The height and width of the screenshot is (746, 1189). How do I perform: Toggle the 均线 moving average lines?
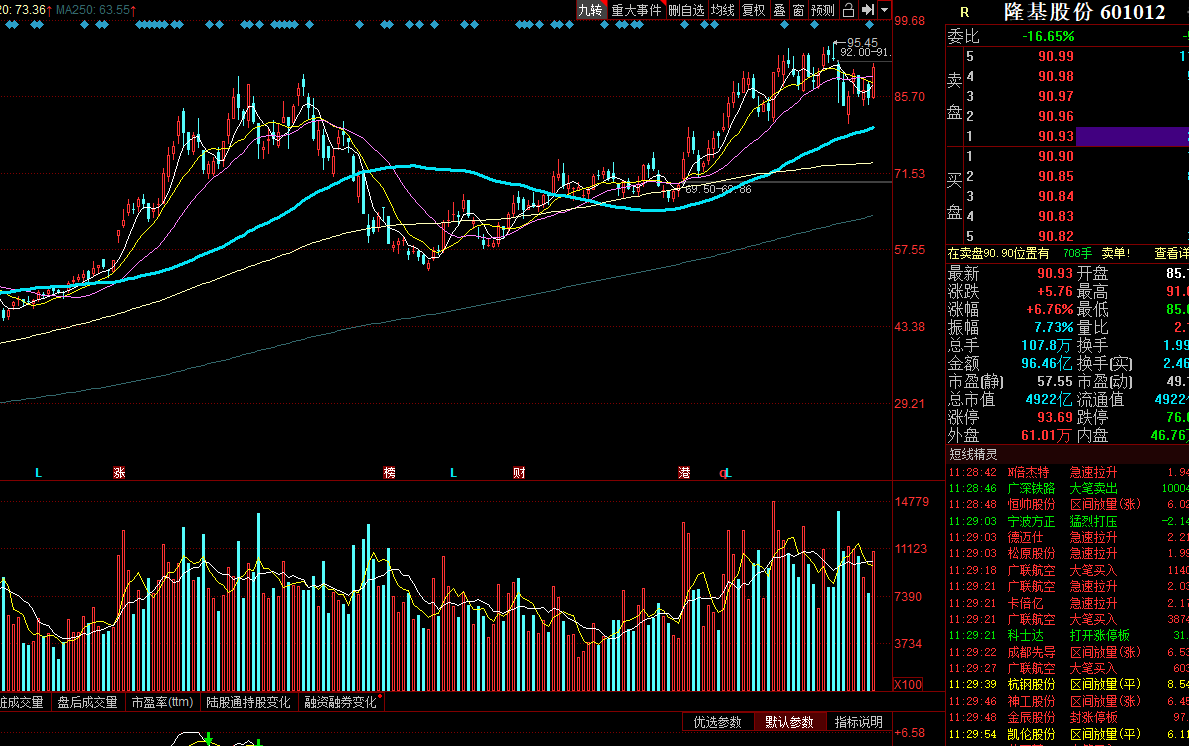[x=723, y=10]
